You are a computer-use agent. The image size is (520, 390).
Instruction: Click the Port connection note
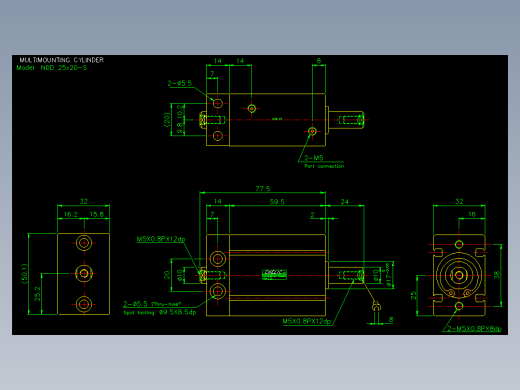coord(324,166)
